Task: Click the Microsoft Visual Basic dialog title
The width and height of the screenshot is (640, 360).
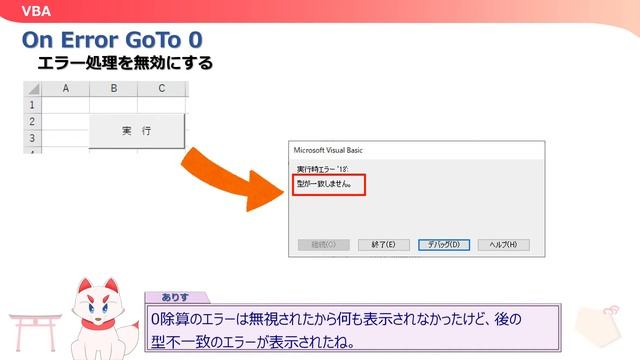Action: click(x=328, y=150)
